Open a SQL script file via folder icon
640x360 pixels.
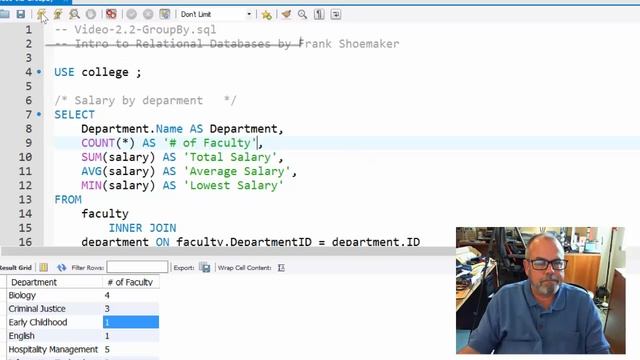tap(4, 14)
